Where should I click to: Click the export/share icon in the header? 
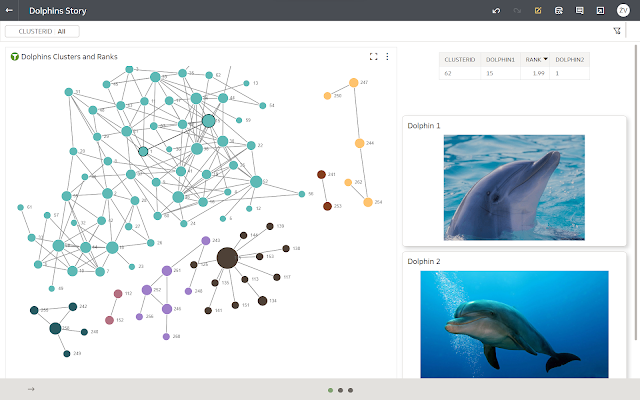600,11
